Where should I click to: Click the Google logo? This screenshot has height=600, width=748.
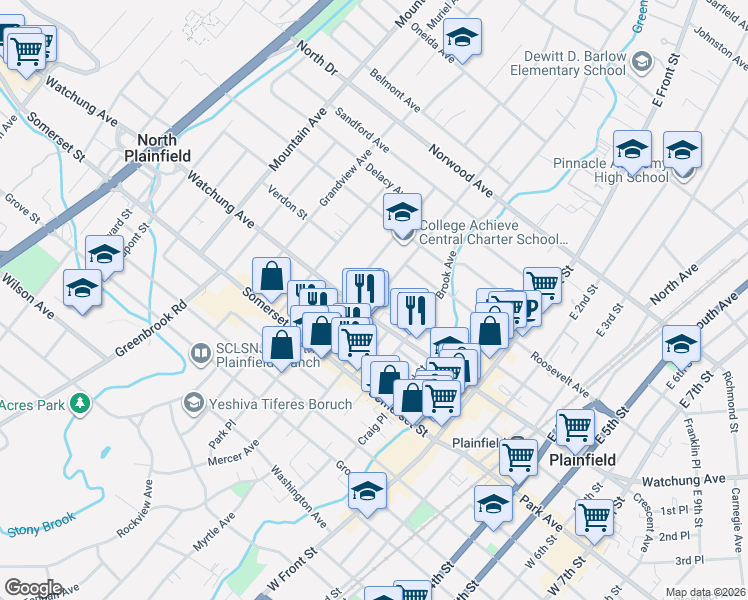33,587
